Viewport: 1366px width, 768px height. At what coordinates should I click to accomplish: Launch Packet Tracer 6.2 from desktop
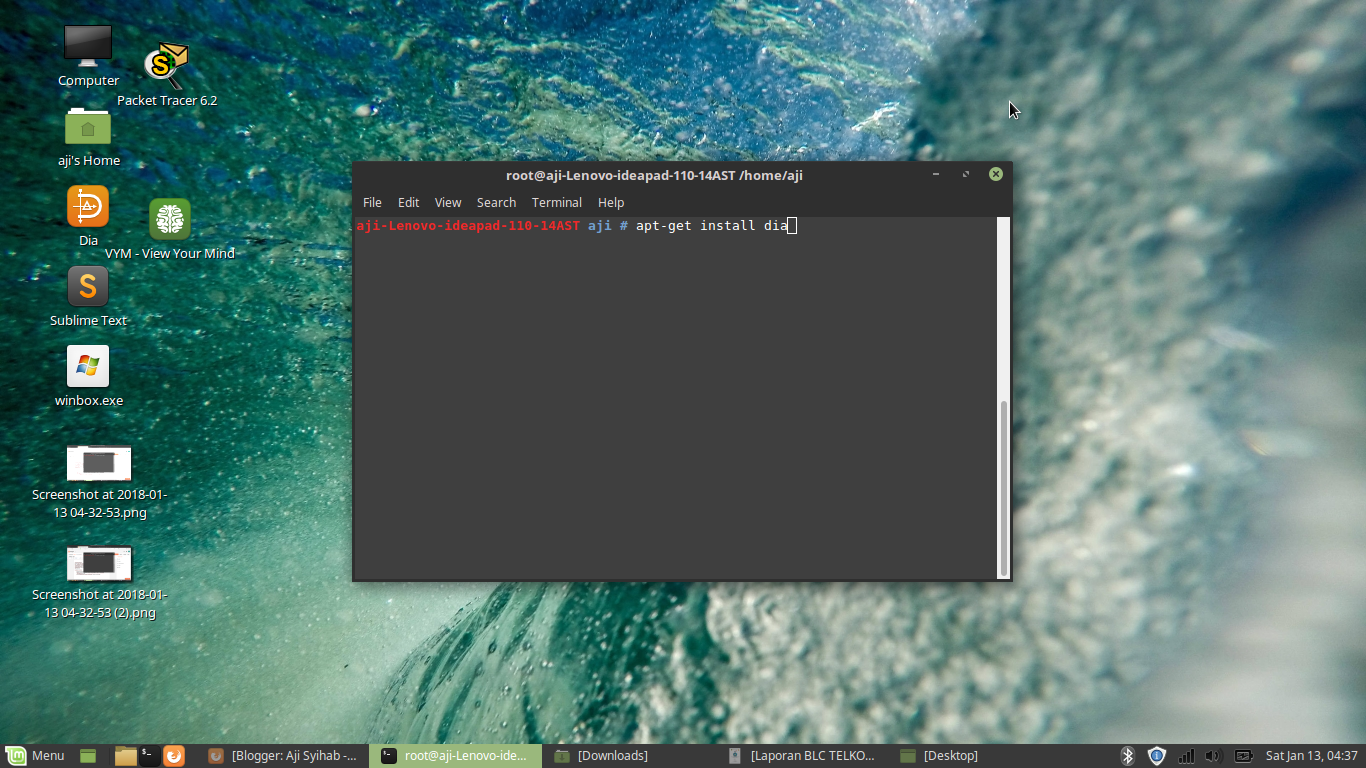click(x=167, y=75)
